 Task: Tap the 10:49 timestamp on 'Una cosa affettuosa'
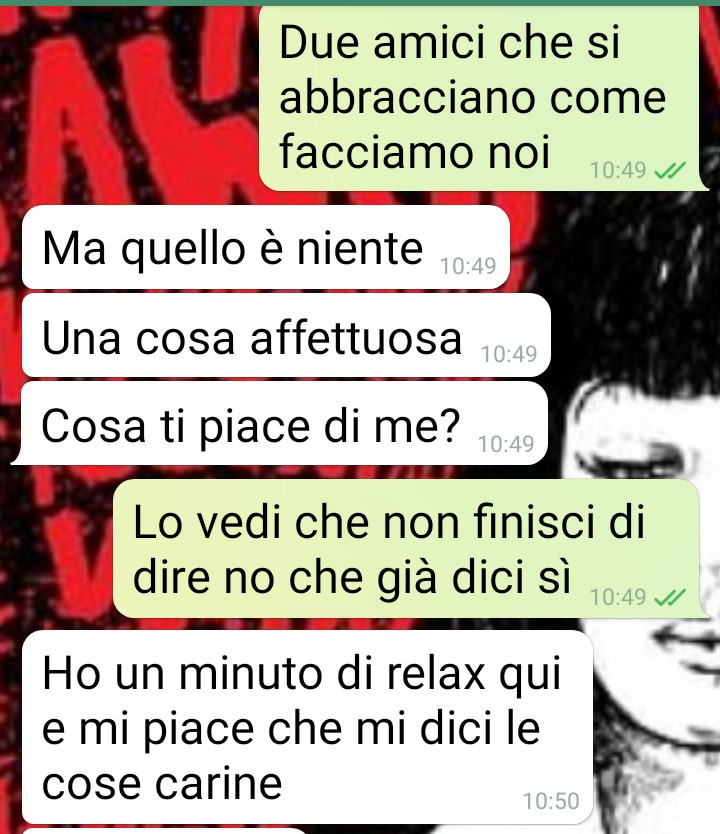pyautogui.click(x=509, y=354)
